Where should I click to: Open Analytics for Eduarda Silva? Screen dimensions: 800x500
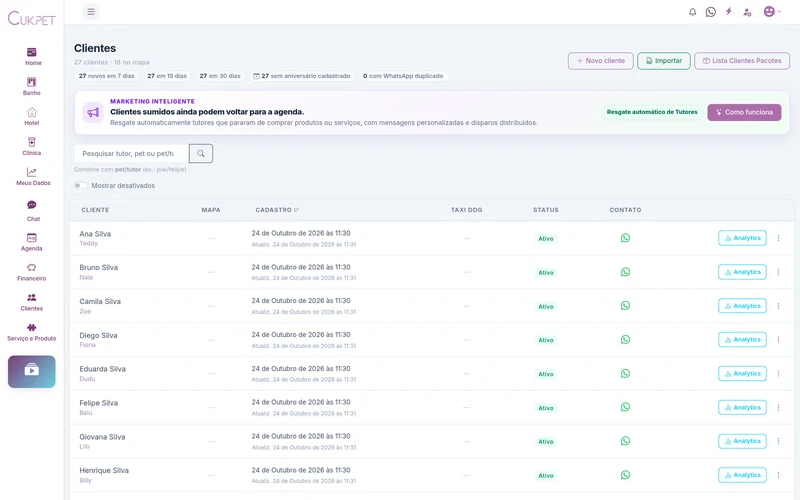click(742, 373)
